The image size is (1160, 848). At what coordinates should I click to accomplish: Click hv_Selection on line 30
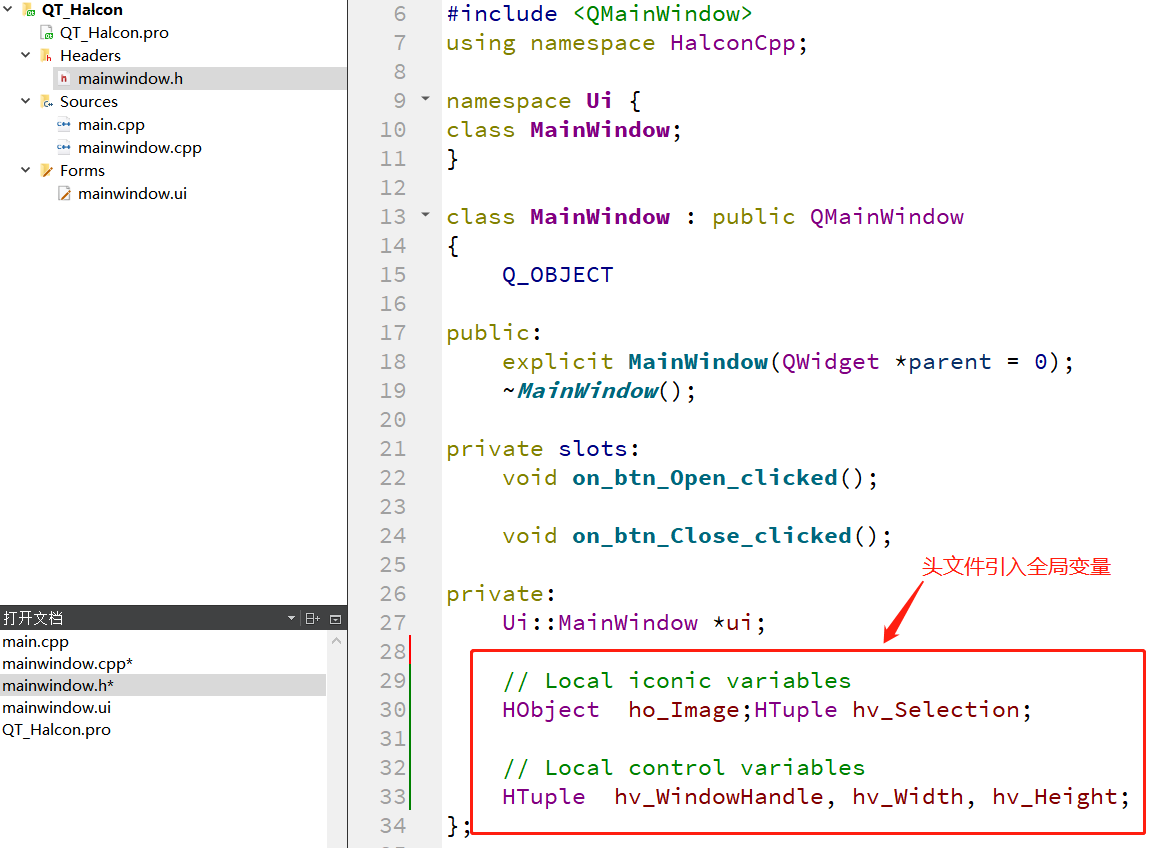pos(936,710)
